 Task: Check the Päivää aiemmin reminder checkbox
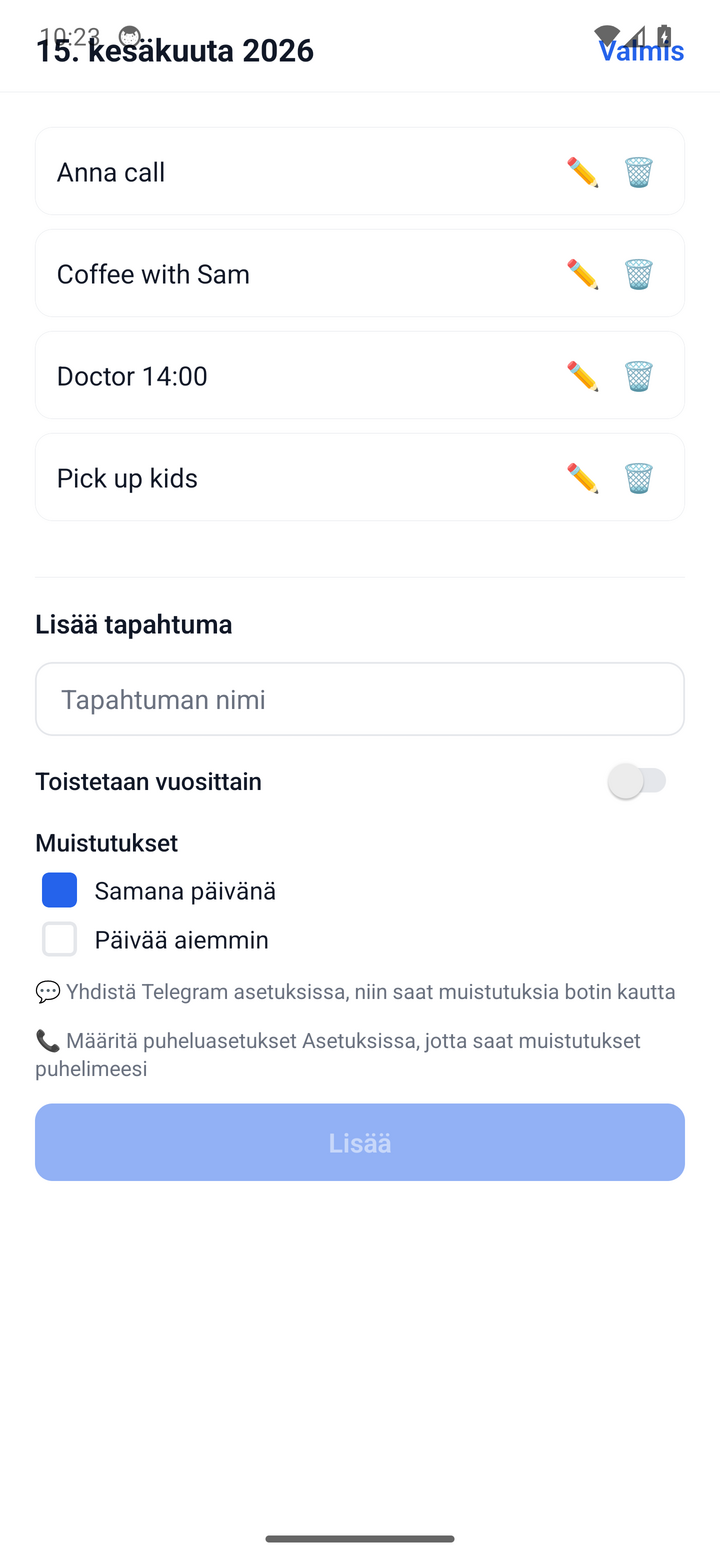pos(59,939)
